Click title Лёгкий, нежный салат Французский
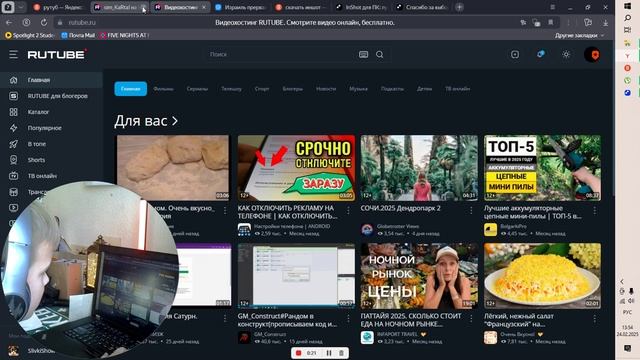The image size is (640, 360). click(519, 320)
